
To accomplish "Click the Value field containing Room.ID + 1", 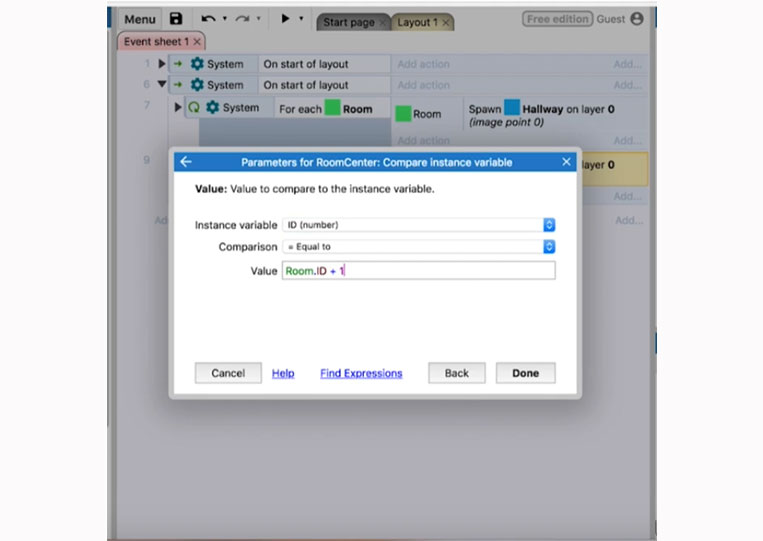I will [418, 270].
